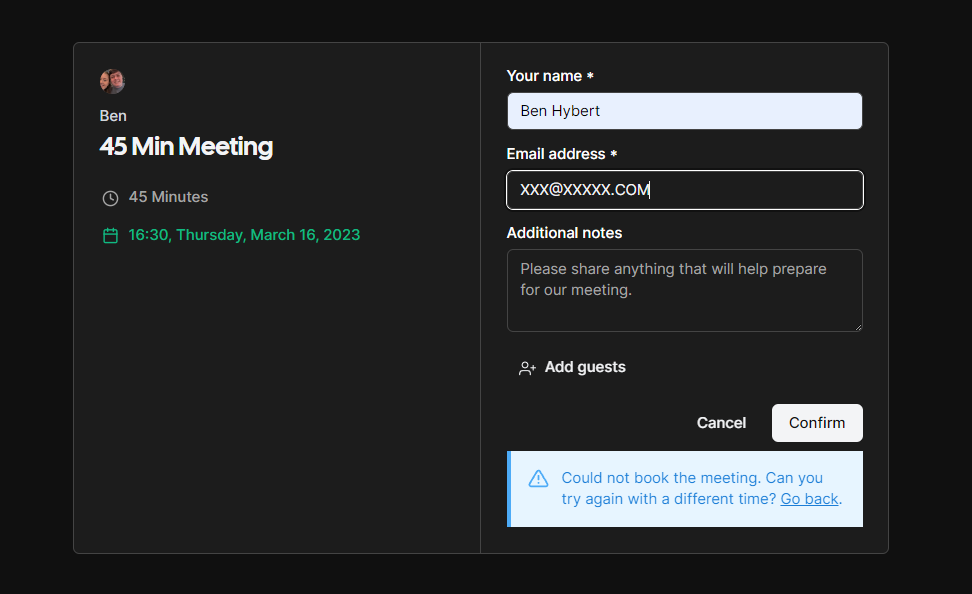Click the red asterisk next to Email address
The width and height of the screenshot is (972, 594).
[x=613, y=154]
